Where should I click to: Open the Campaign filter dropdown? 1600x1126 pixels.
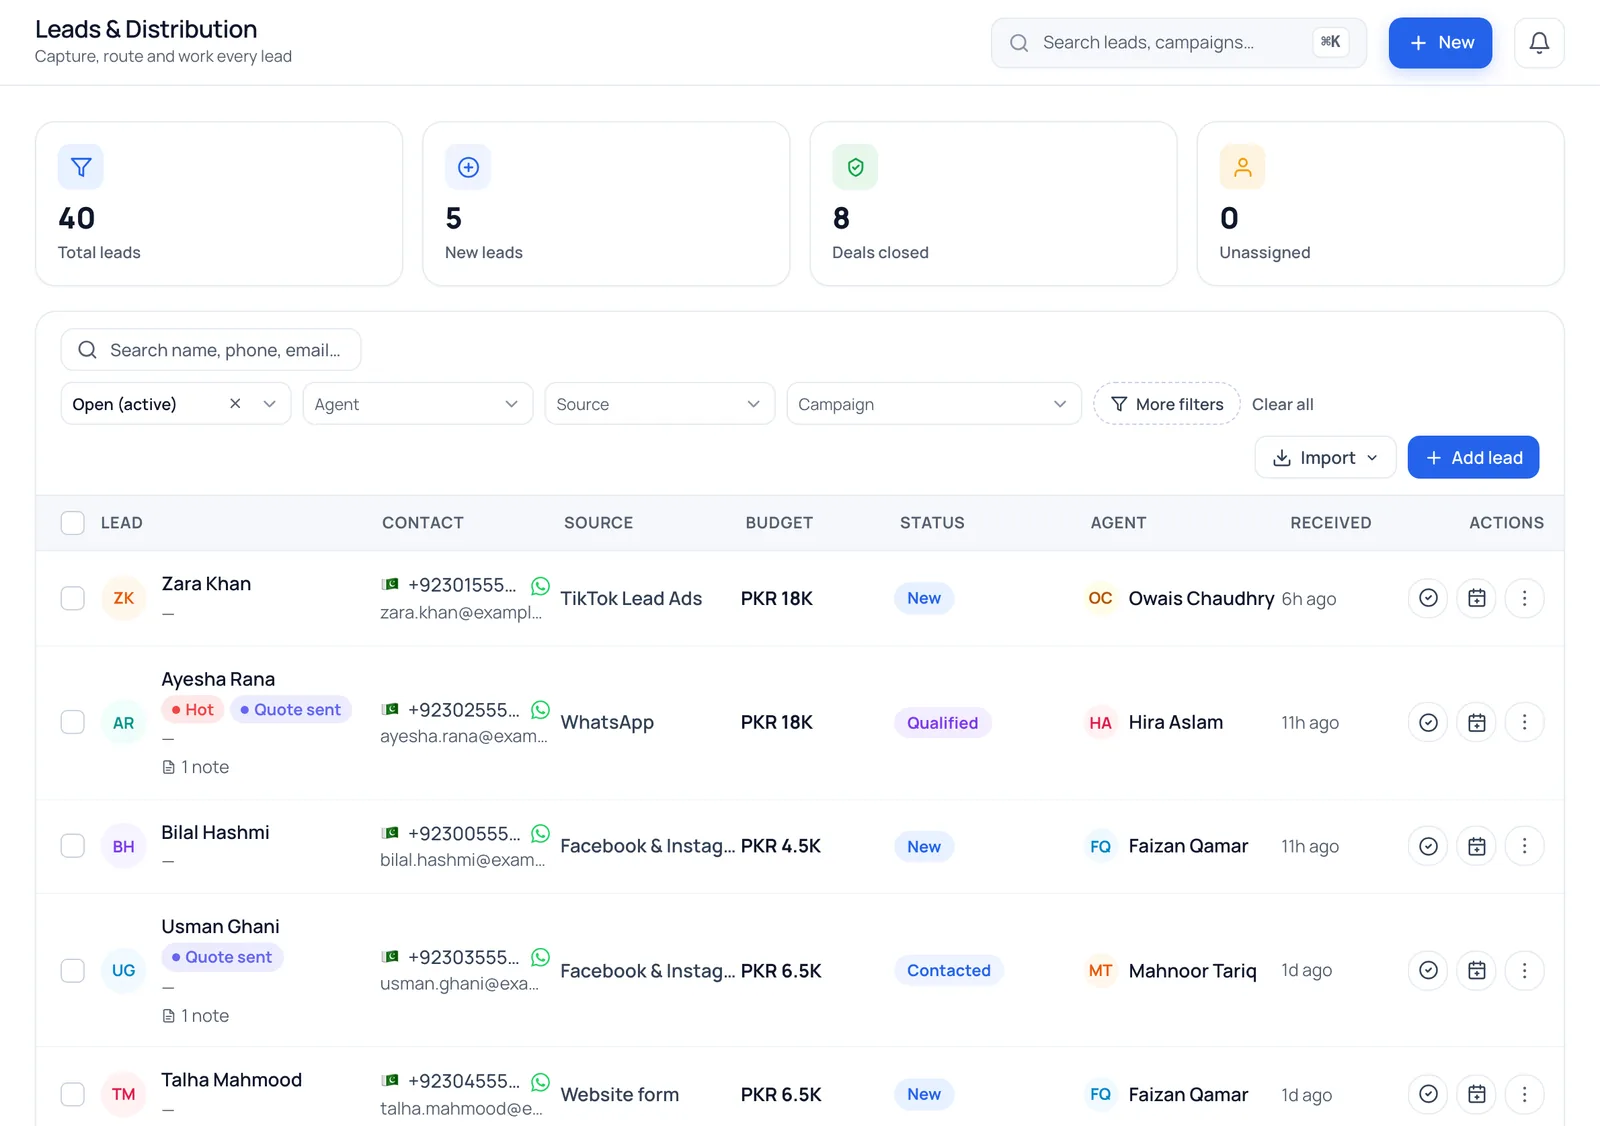(x=934, y=404)
